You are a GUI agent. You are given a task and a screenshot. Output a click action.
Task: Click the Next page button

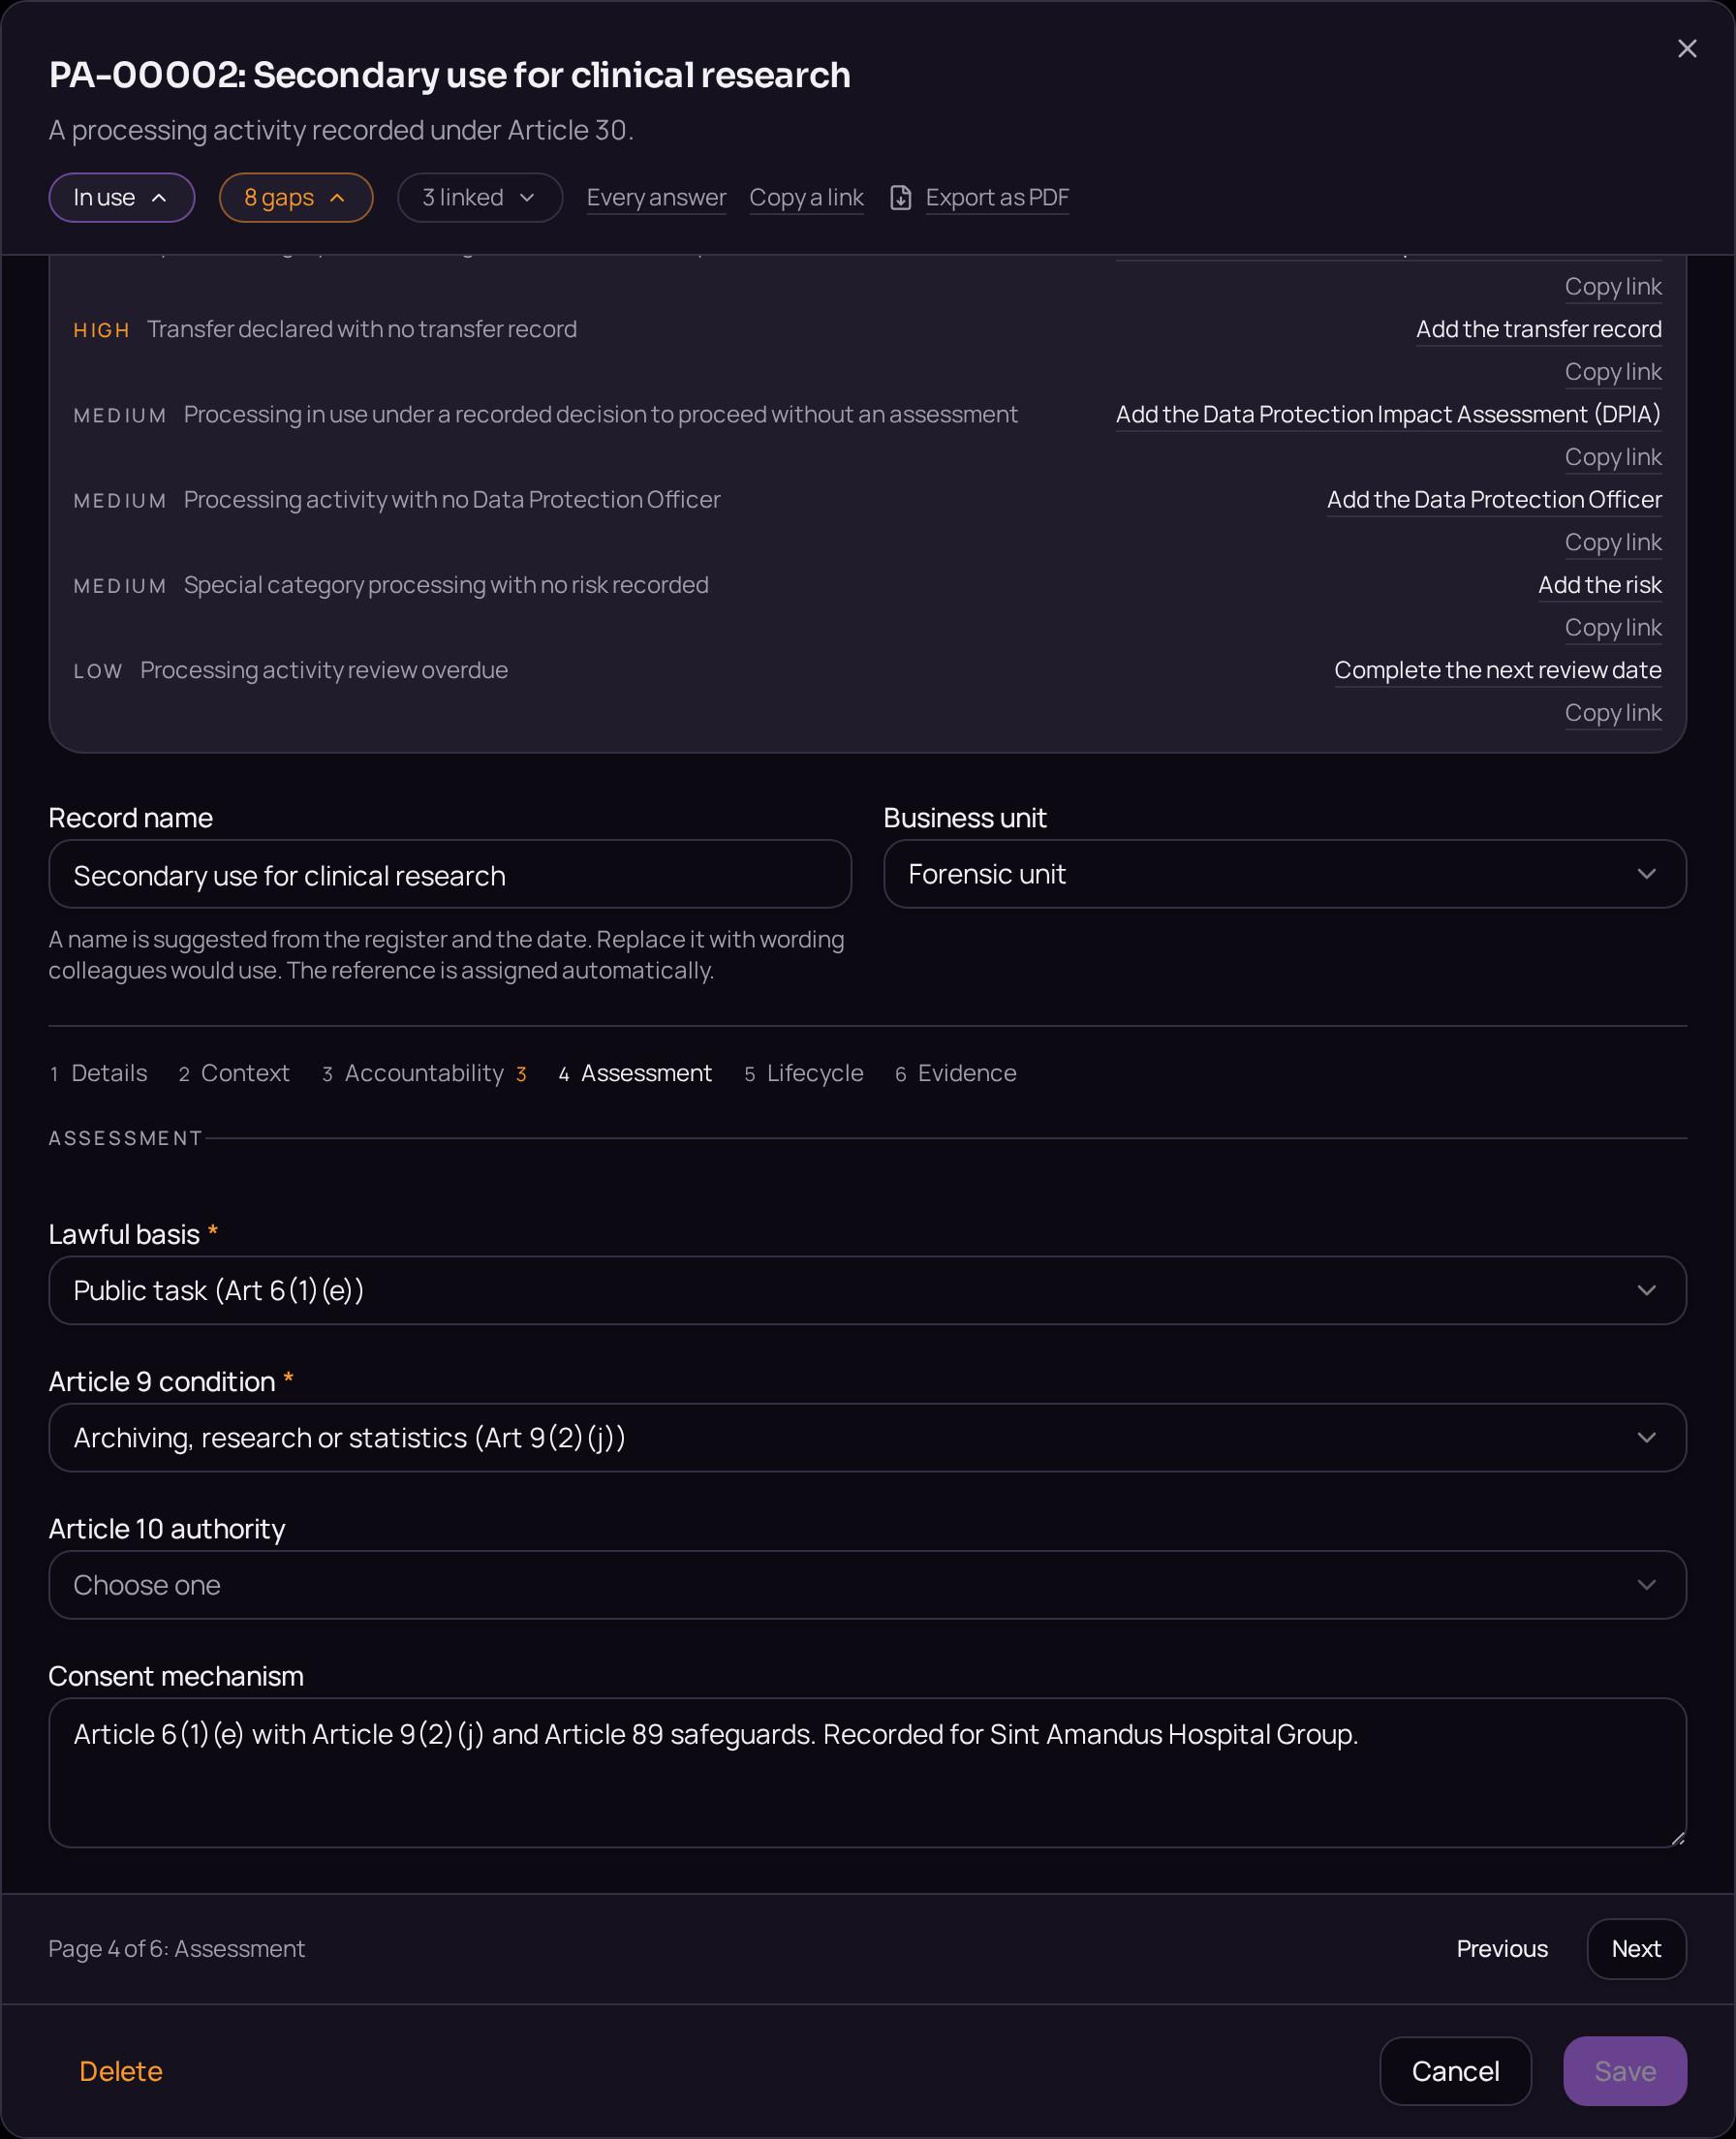[1636, 1949]
